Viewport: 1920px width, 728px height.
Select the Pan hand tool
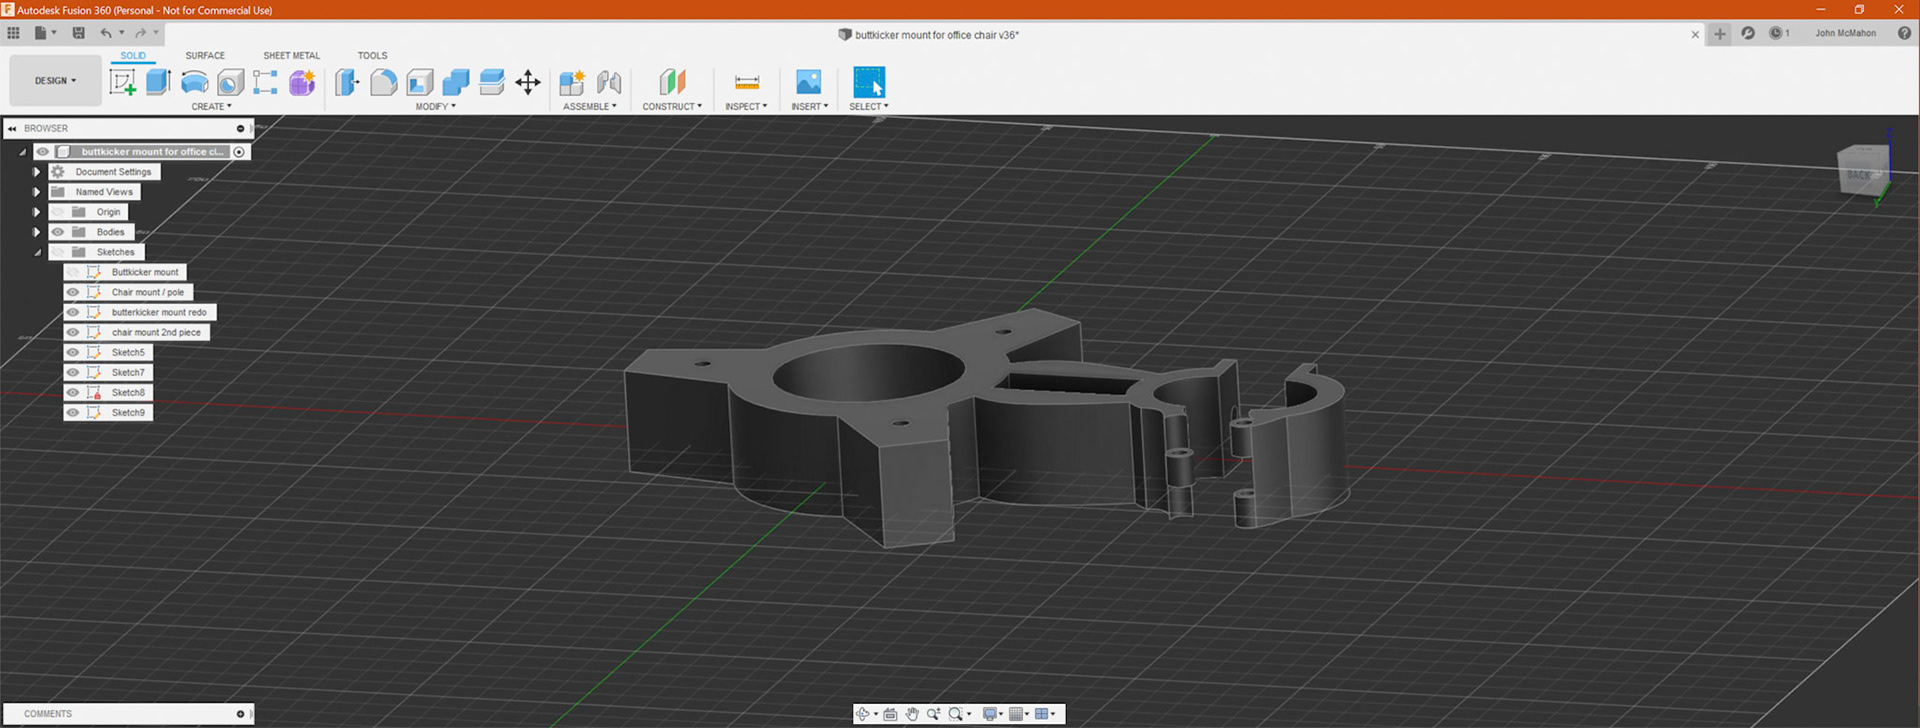point(912,714)
